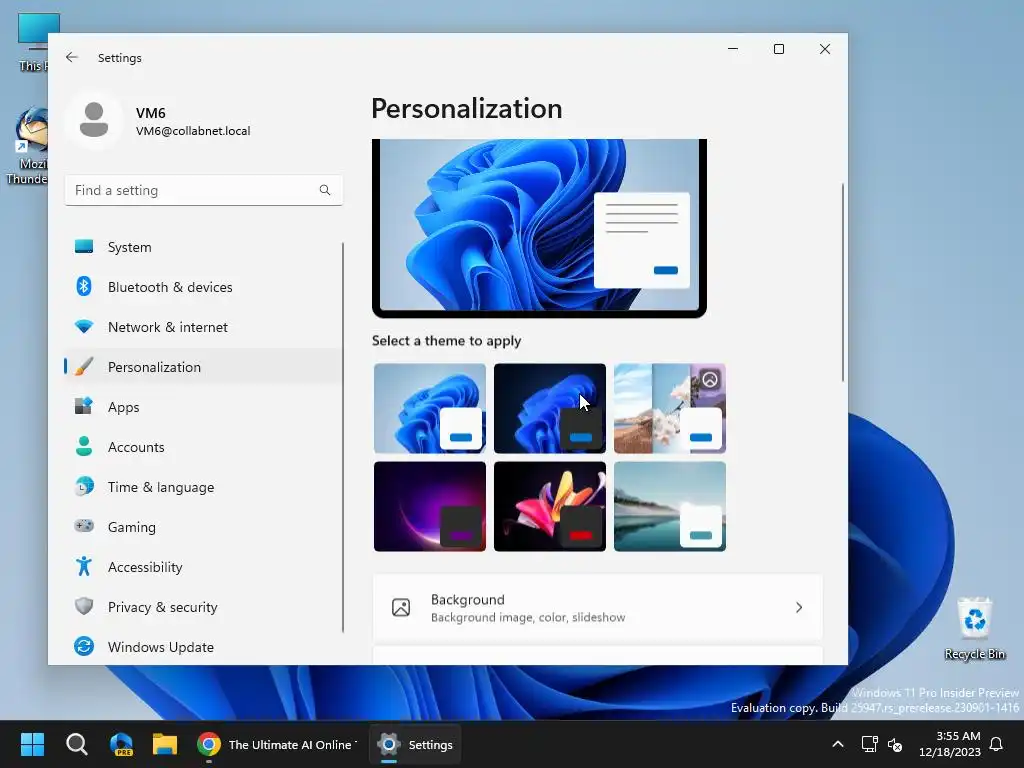Click the Apps icon in sidebar
Image resolution: width=1024 pixels, height=768 pixels.
tap(84, 406)
